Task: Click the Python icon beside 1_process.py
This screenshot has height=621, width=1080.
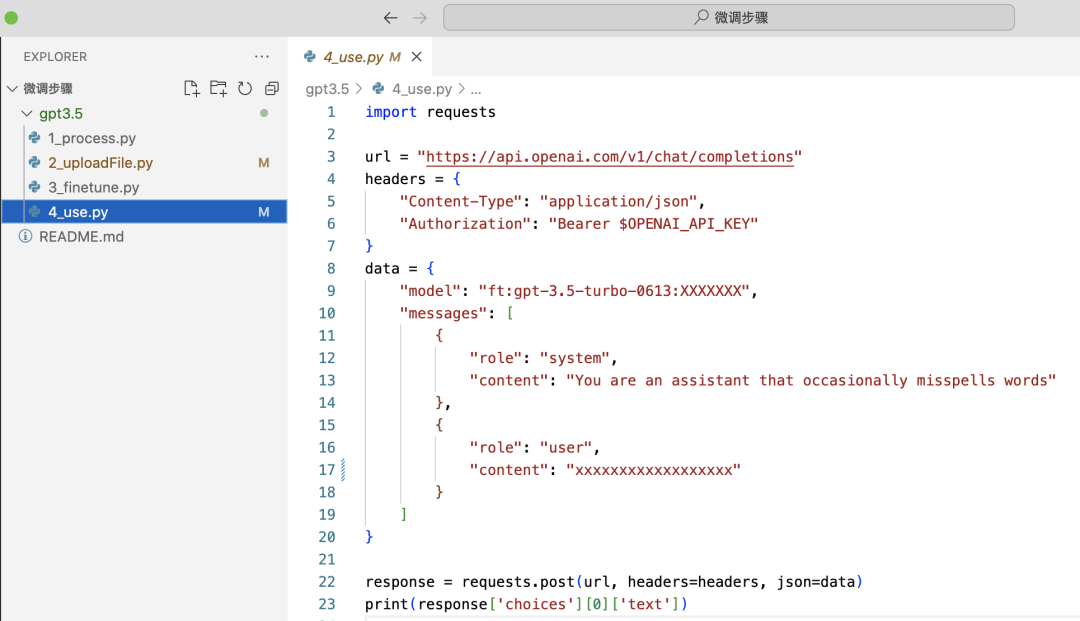Action: [x=34, y=138]
